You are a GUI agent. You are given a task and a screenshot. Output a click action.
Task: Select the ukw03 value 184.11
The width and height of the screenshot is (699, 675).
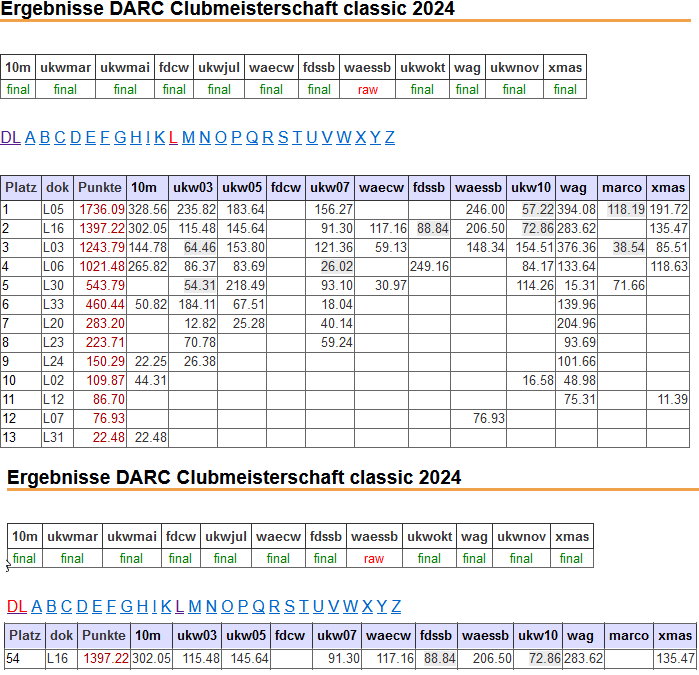click(197, 304)
